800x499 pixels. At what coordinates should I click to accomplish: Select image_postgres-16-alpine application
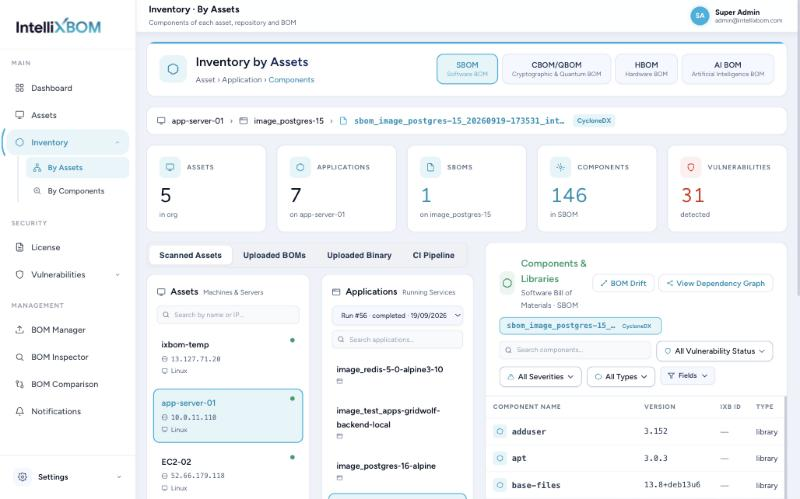[x=397, y=471]
